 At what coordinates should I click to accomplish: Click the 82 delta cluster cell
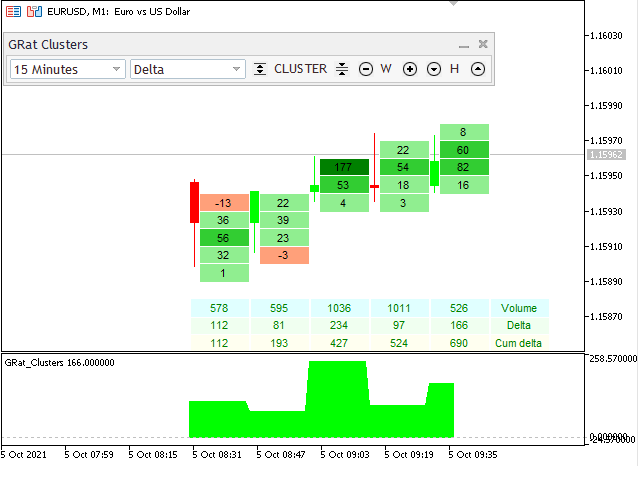tap(464, 167)
